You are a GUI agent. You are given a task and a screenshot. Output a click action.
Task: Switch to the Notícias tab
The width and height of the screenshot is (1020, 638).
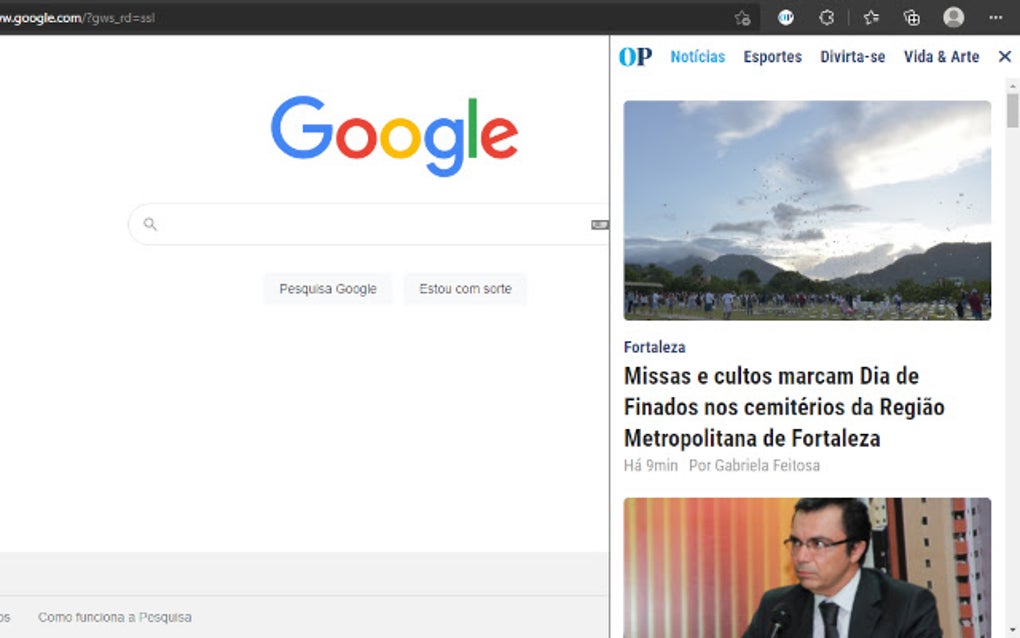[x=697, y=57]
